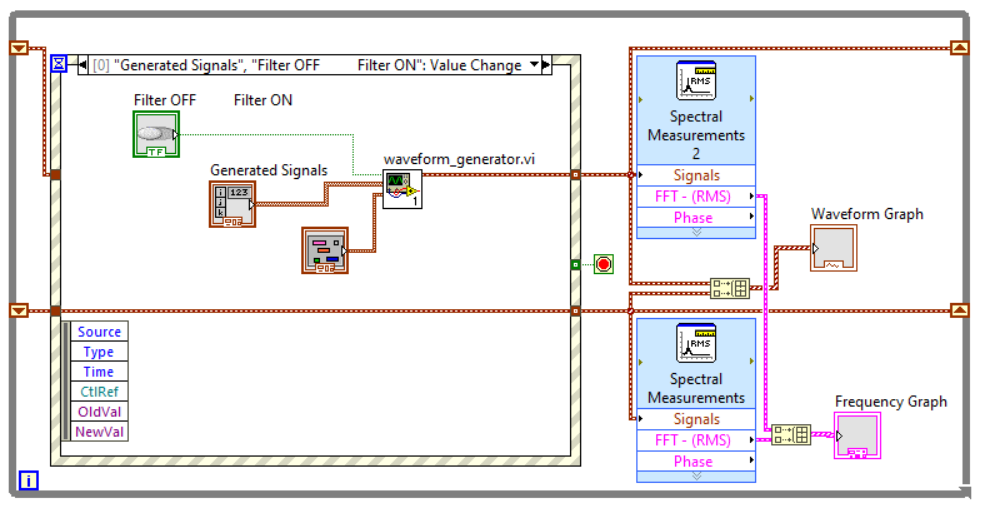Toggle the Filter OFF boolean control
The width and height of the screenshot is (981, 506).
coord(156,133)
